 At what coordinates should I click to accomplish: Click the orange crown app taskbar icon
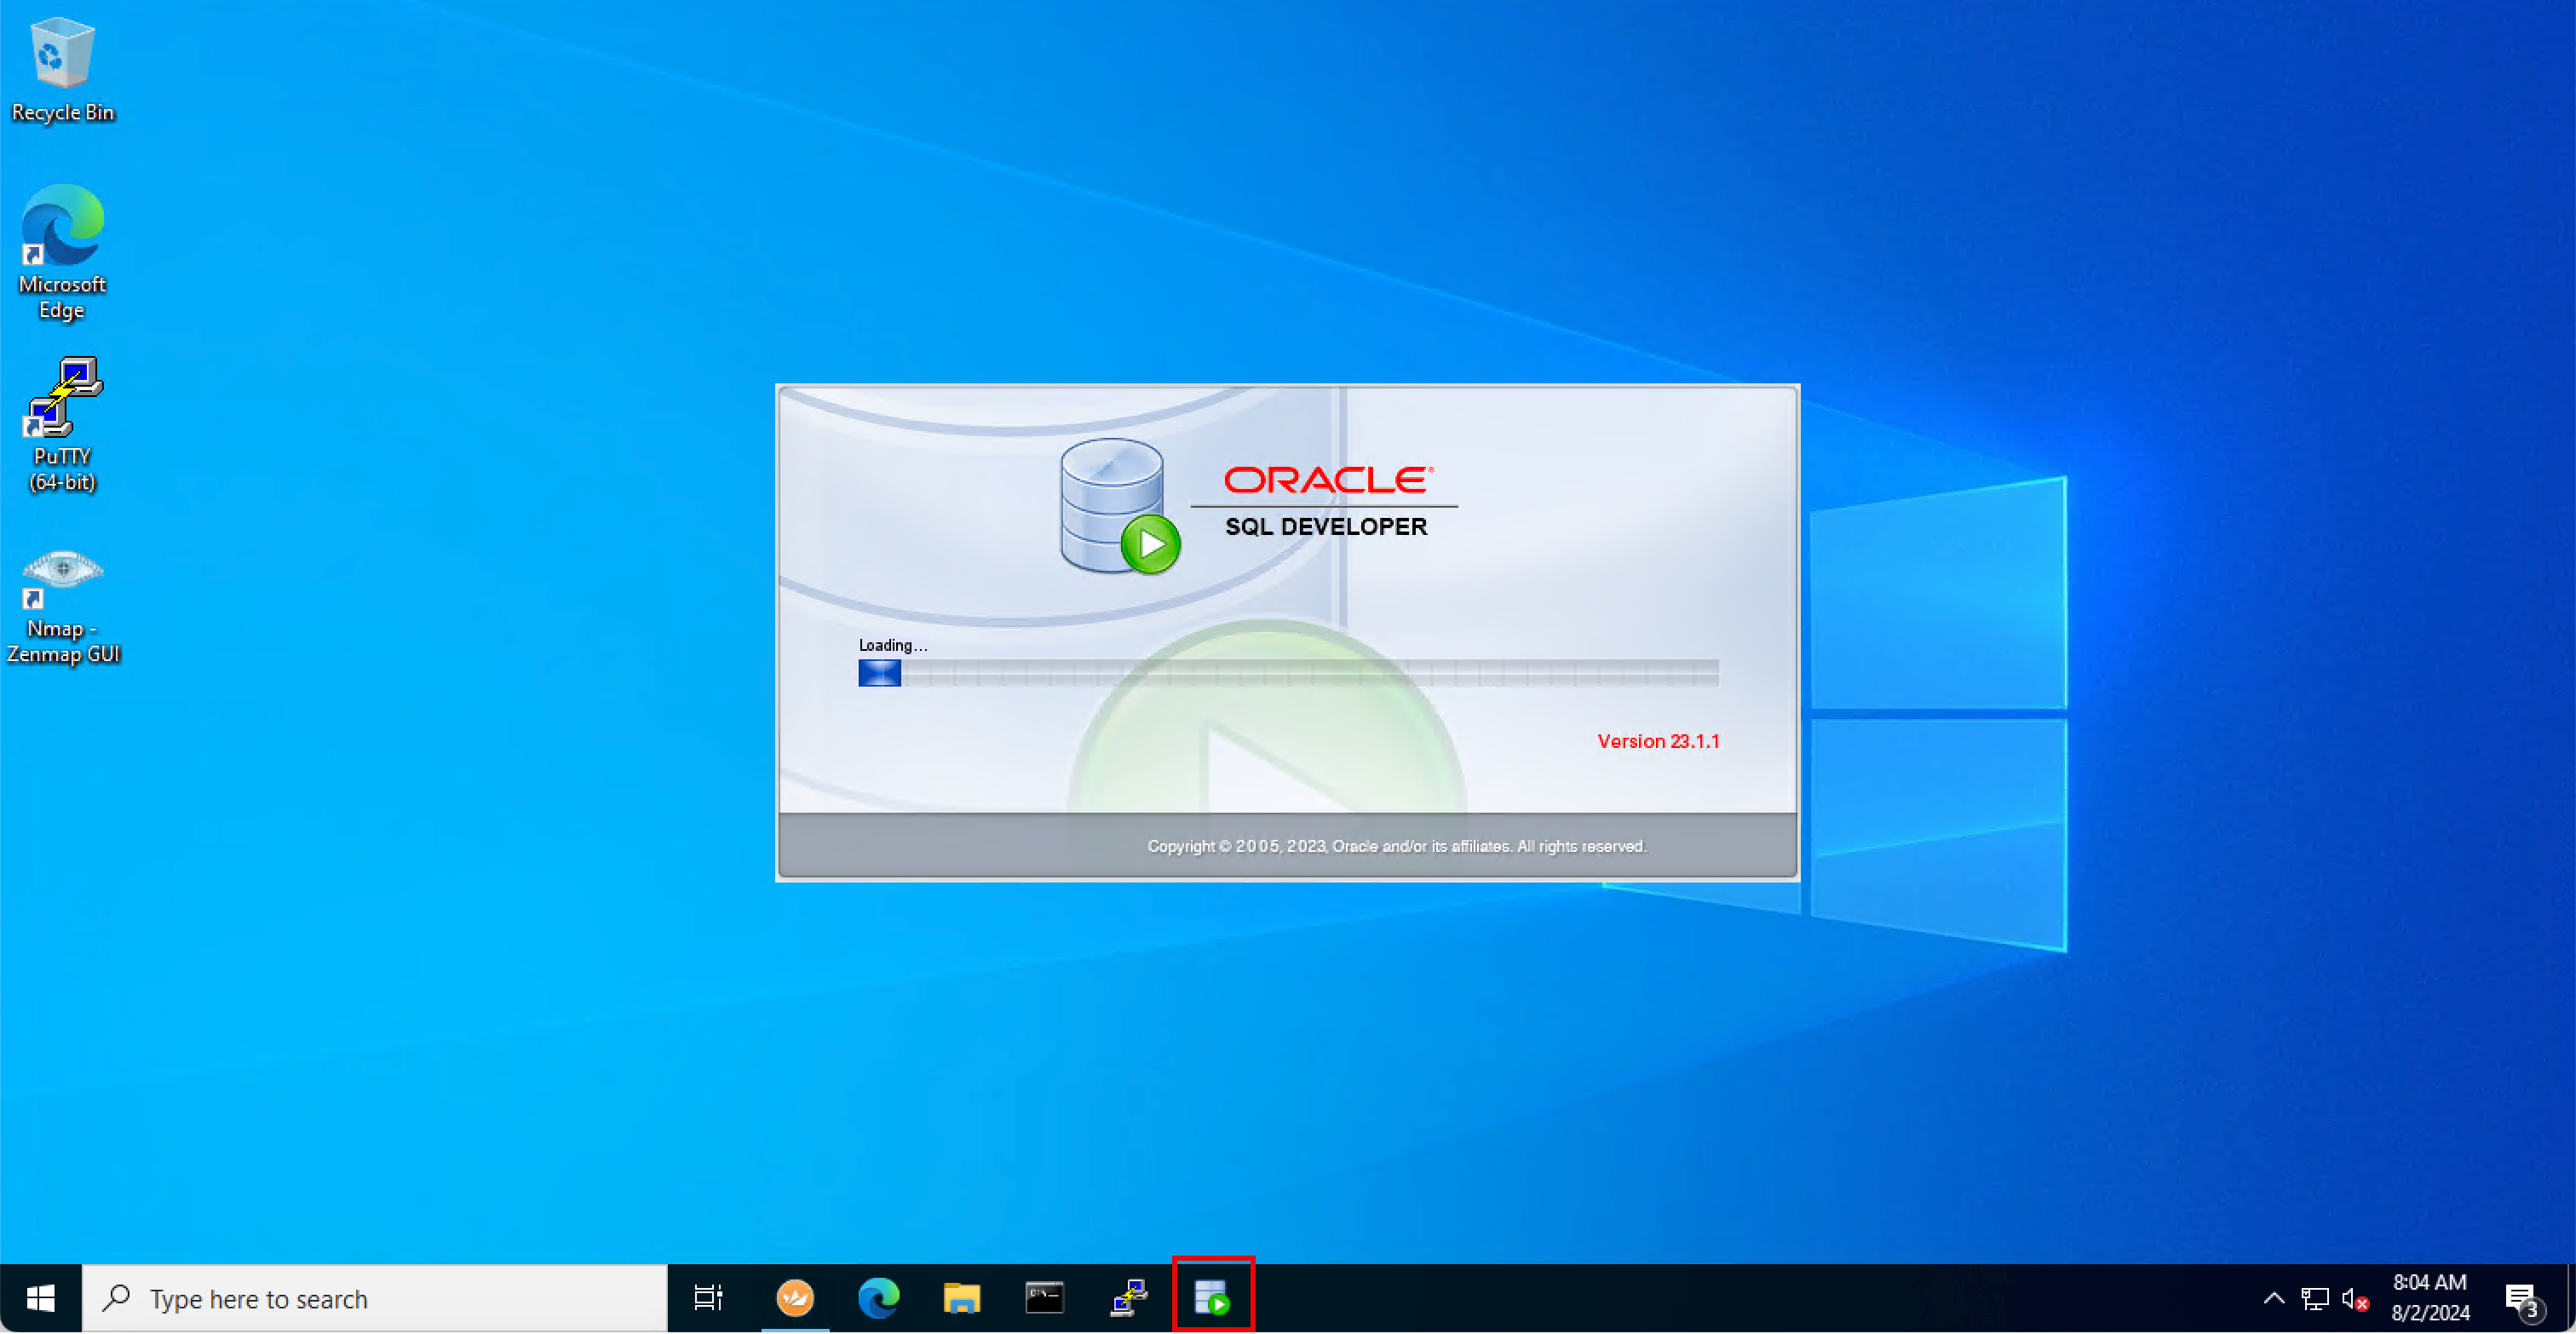(795, 1298)
